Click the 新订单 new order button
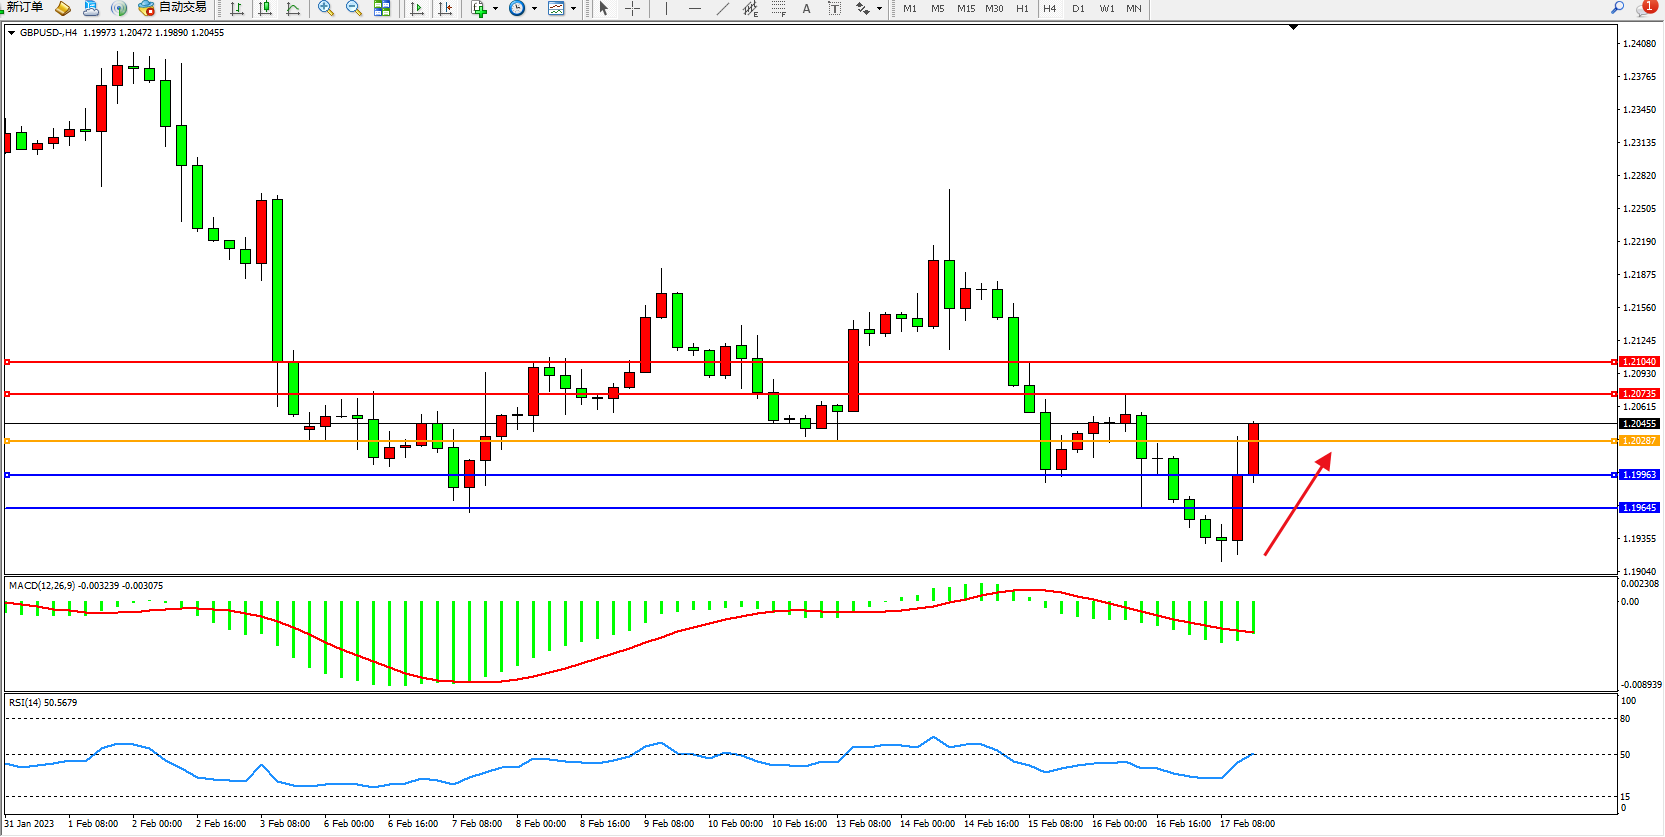This screenshot has width=1665, height=837. point(24,8)
